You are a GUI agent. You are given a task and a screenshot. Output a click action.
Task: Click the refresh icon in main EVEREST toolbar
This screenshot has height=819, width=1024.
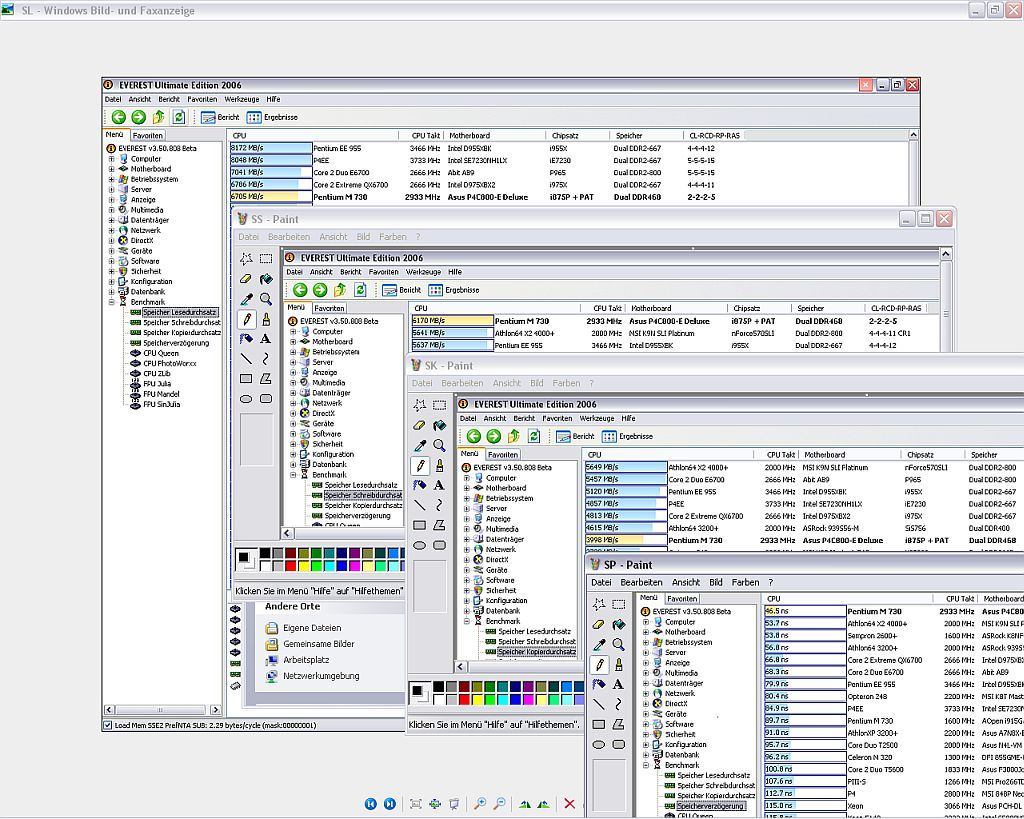click(179, 117)
